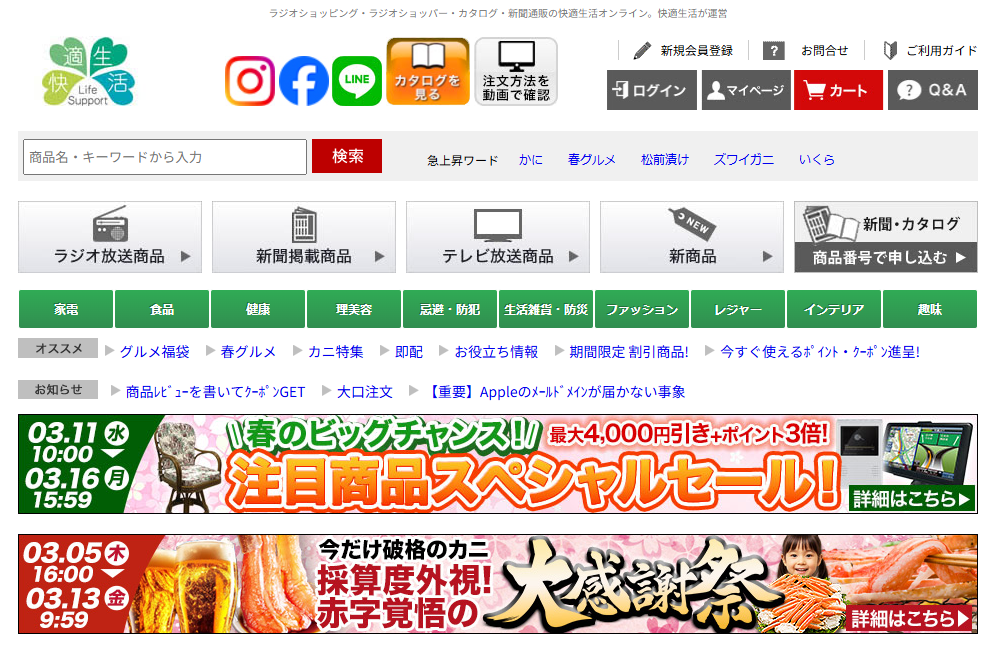Click the ログイン button
Image resolution: width=1004 pixels, height=654 pixels.
pos(651,90)
